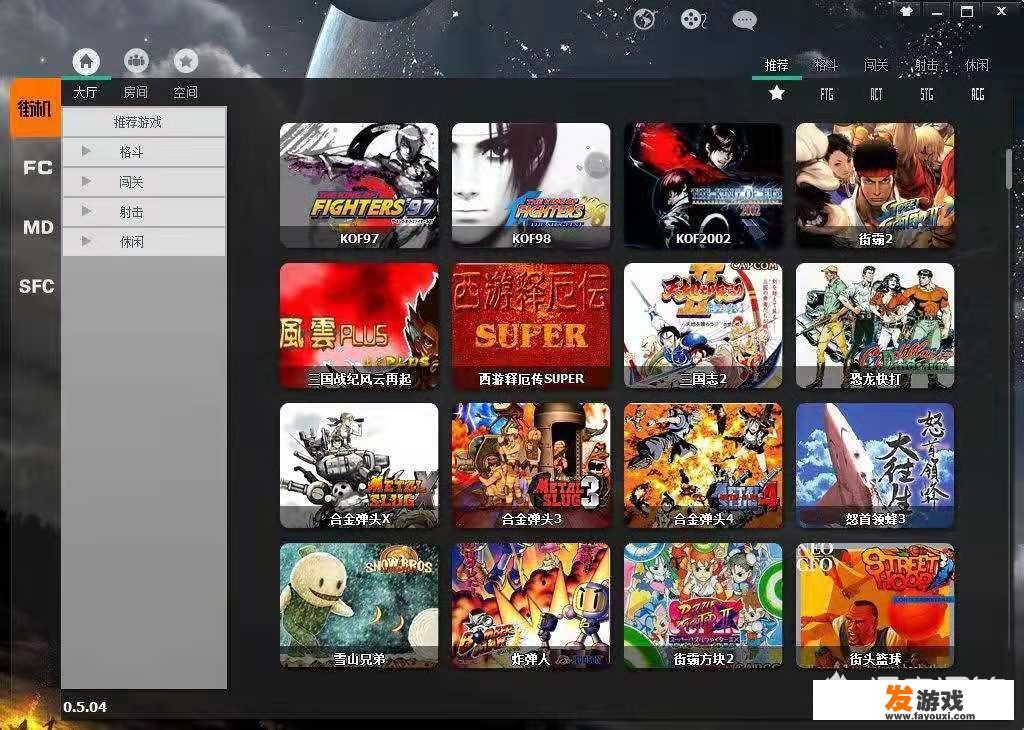Open the home lobby icon
1024x730 pixels.
[x=86, y=61]
